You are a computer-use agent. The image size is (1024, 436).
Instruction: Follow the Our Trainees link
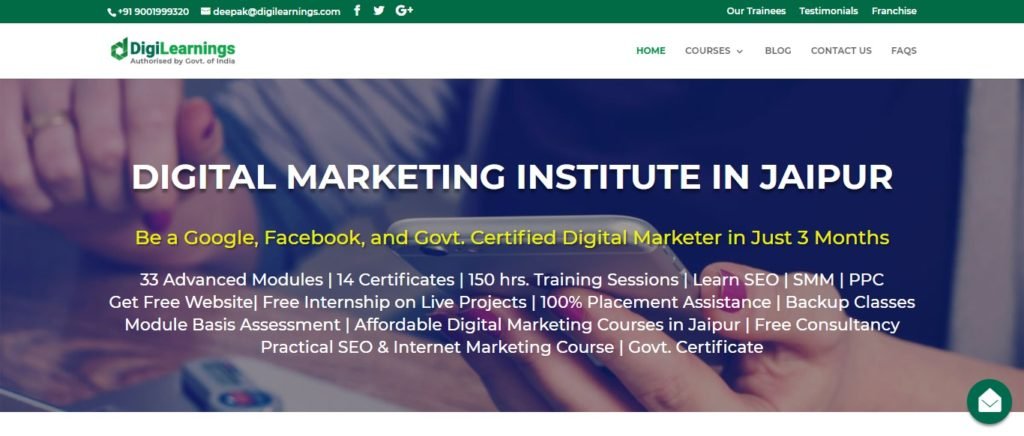pyautogui.click(x=756, y=11)
